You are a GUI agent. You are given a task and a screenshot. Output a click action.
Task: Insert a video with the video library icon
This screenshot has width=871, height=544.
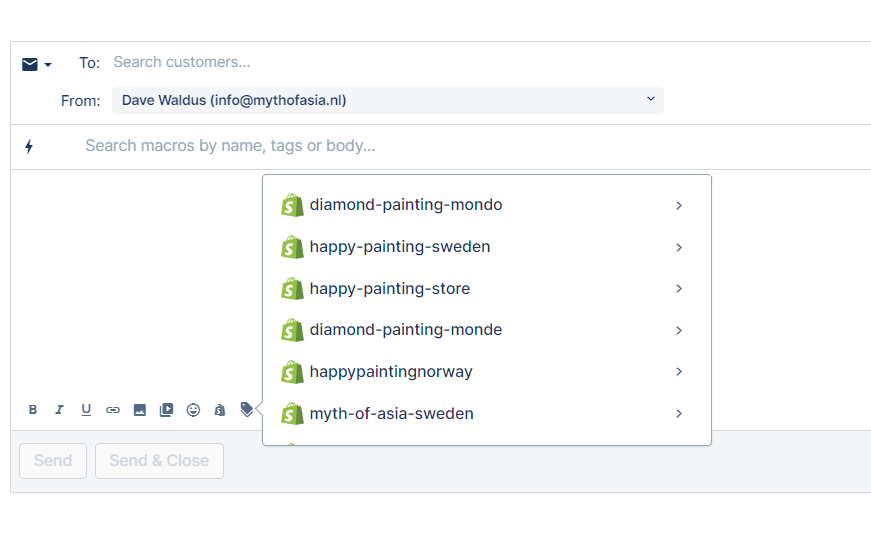point(167,410)
